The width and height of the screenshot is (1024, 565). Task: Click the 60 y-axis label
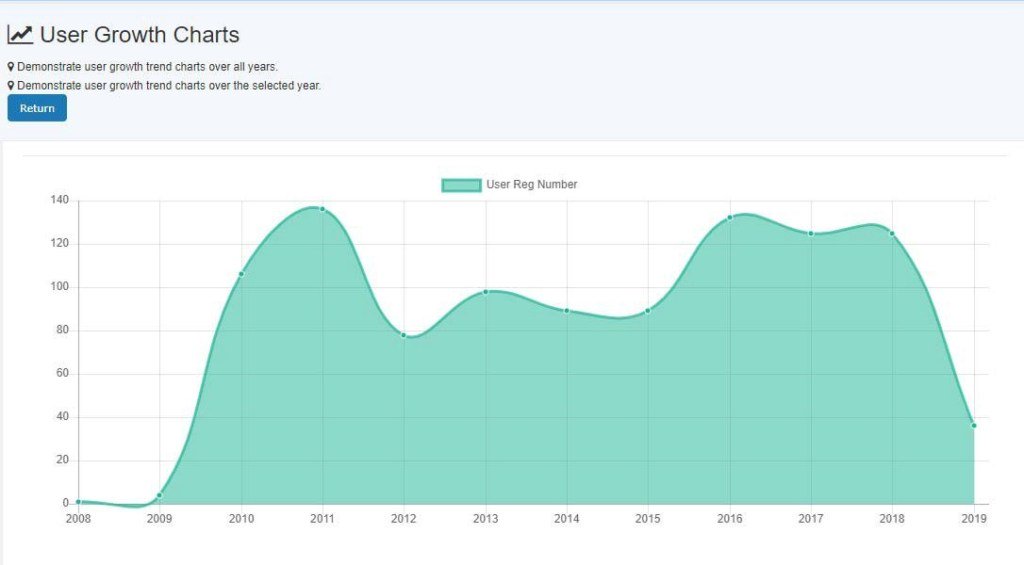[x=63, y=373]
